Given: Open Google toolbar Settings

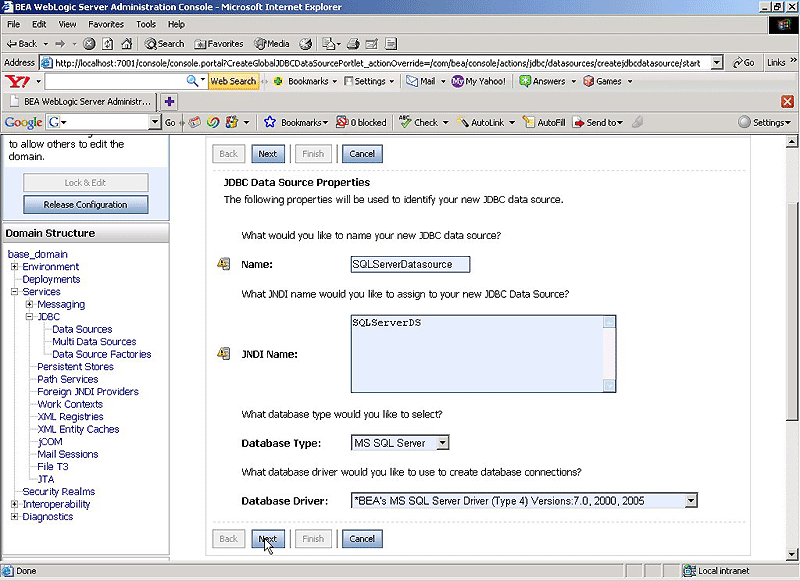Looking at the screenshot, I should pos(765,122).
